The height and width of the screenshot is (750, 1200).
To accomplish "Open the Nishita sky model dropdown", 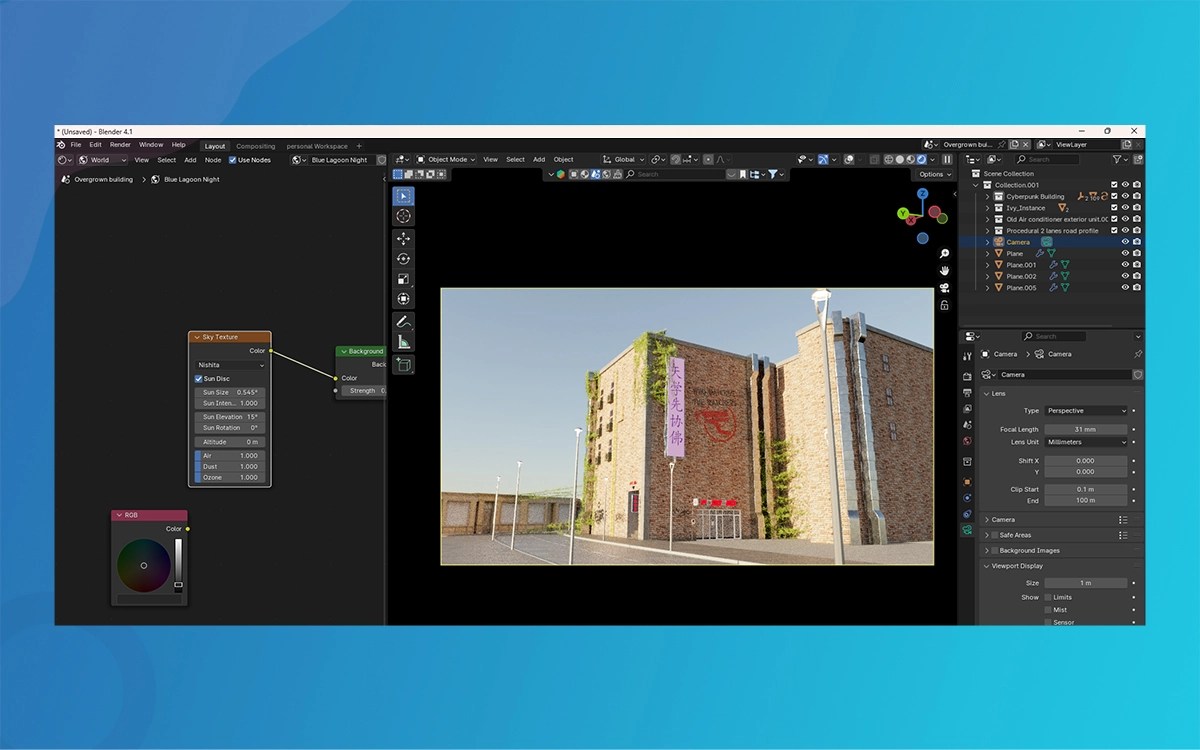I will click(x=228, y=365).
